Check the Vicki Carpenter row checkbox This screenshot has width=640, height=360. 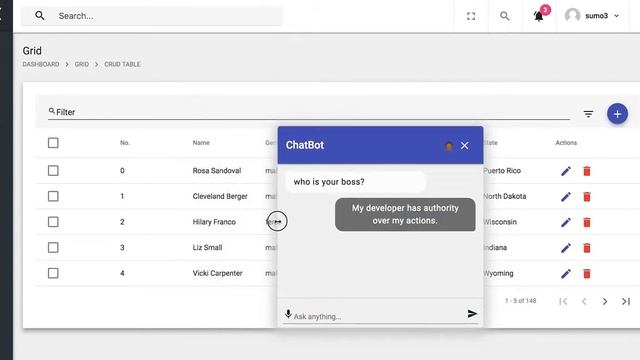53,273
